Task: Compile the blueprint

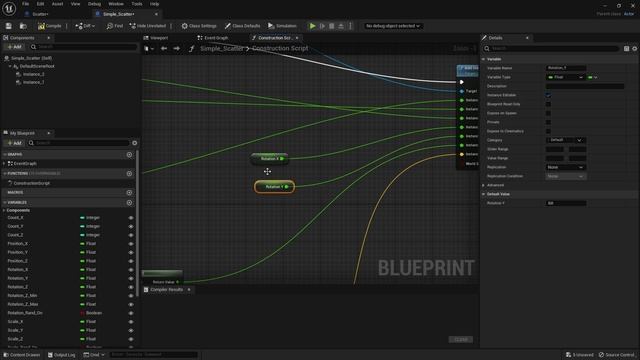Action: click(50, 26)
